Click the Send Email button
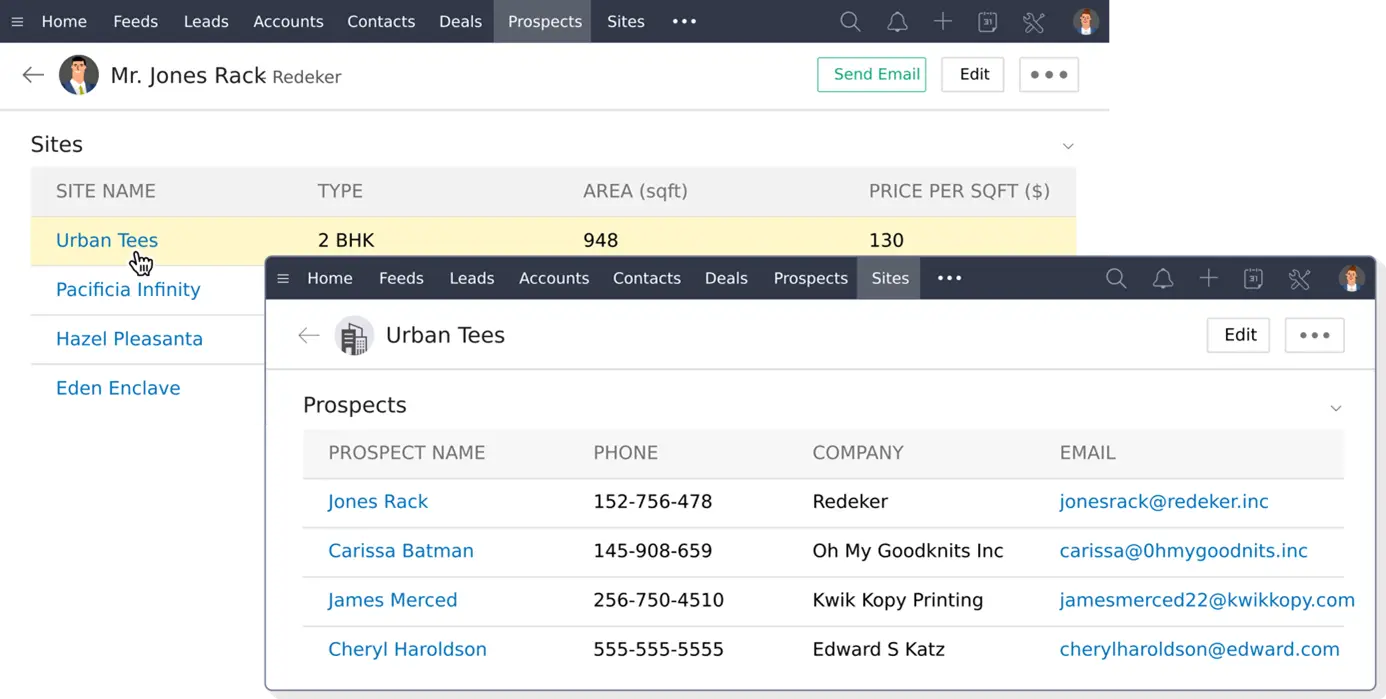Screen dimensions: 1386x699 point(871,74)
